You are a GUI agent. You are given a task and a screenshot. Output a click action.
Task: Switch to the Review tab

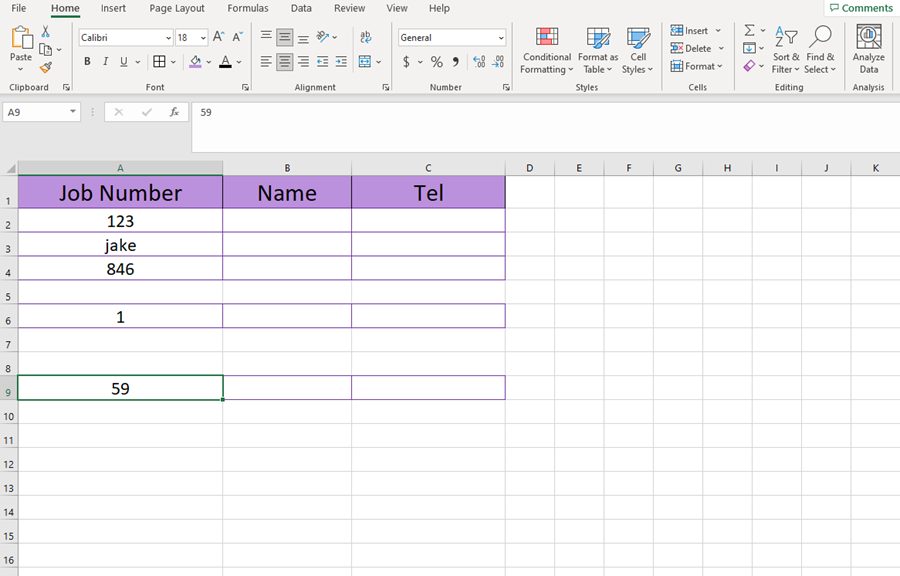point(349,8)
